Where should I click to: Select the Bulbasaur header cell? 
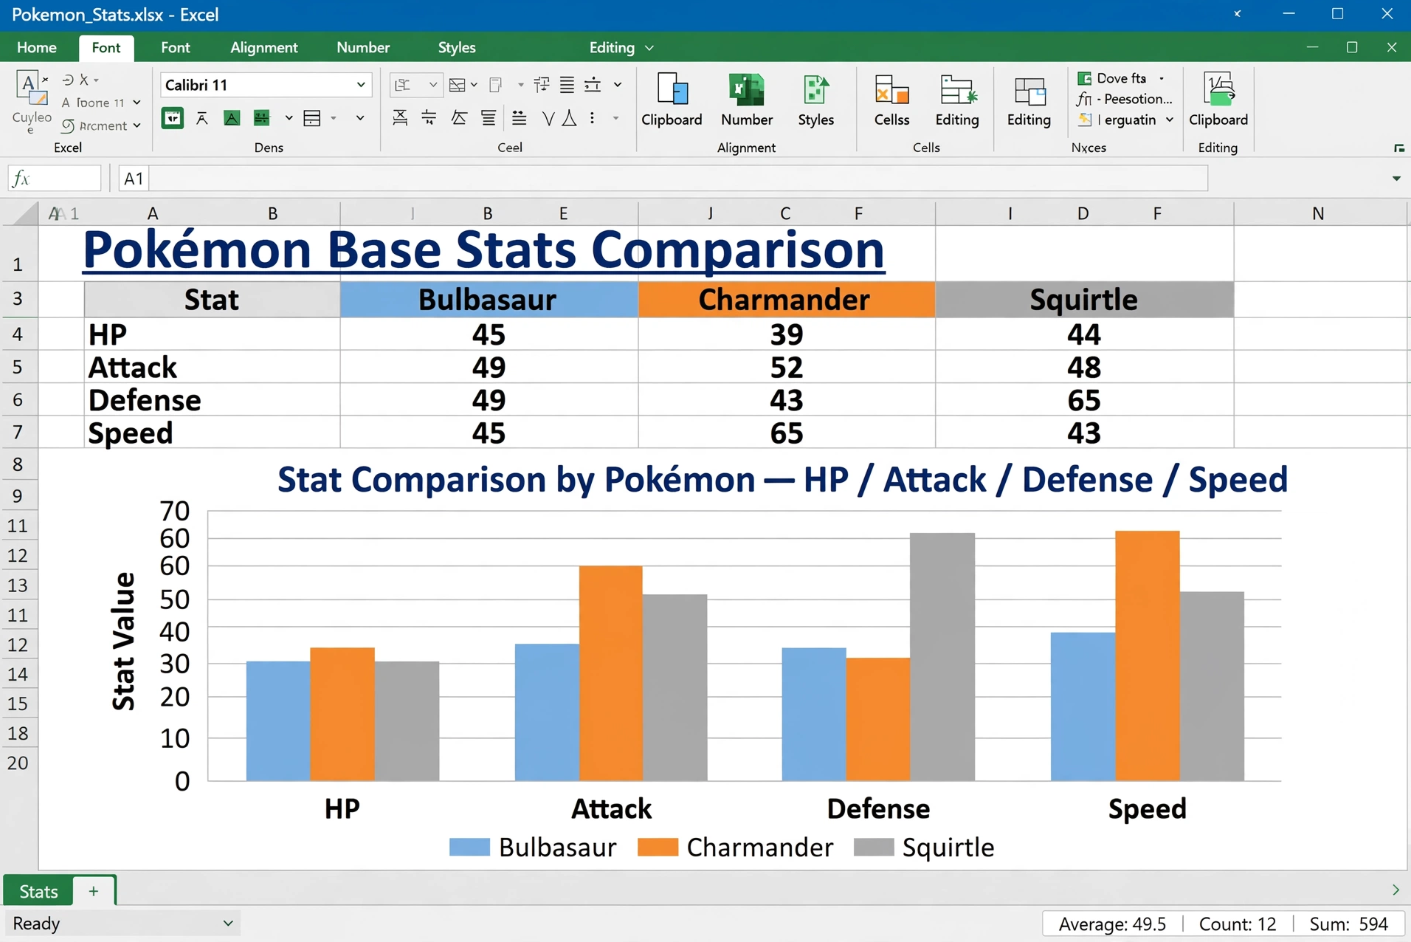[489, 300]
